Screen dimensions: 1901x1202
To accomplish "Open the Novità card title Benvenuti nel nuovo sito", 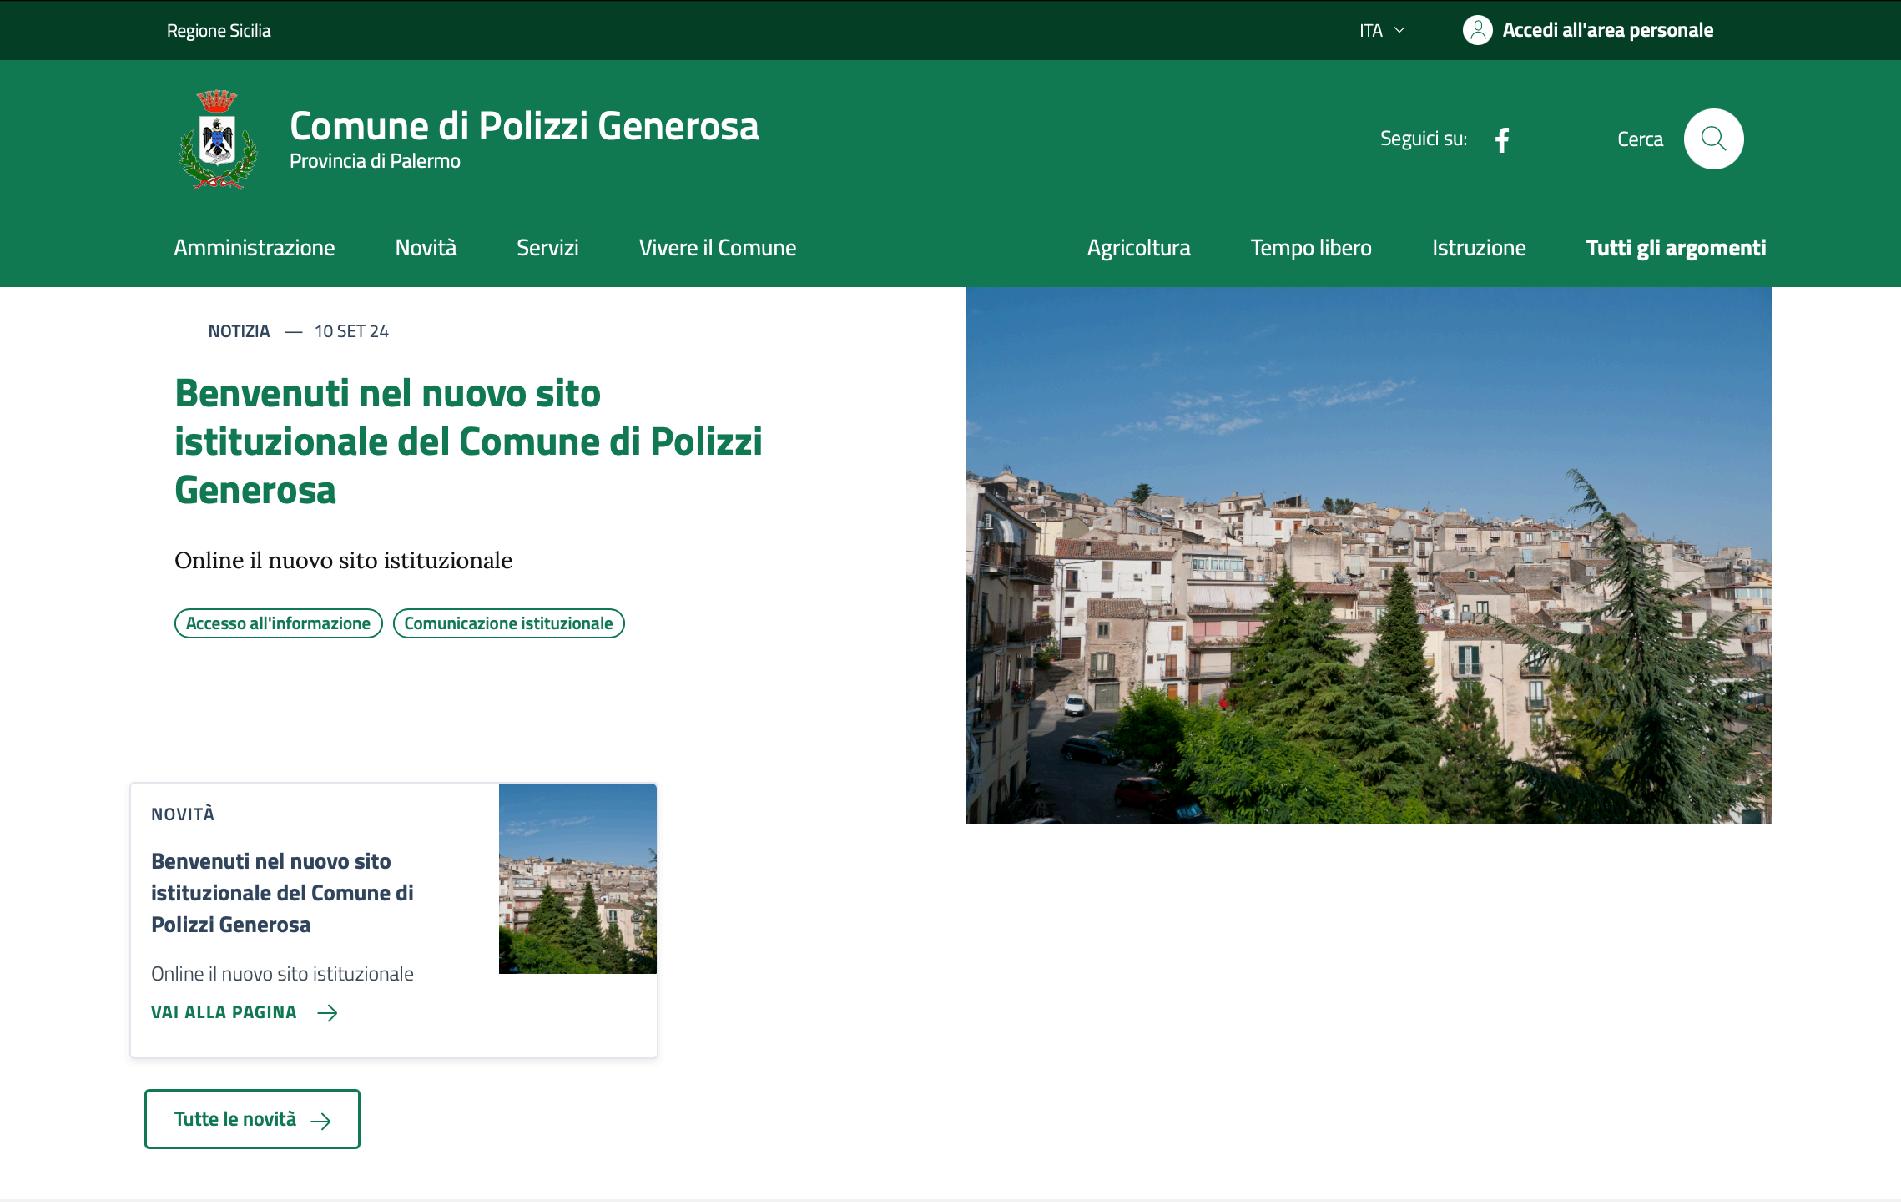I will tap(282, 893).
